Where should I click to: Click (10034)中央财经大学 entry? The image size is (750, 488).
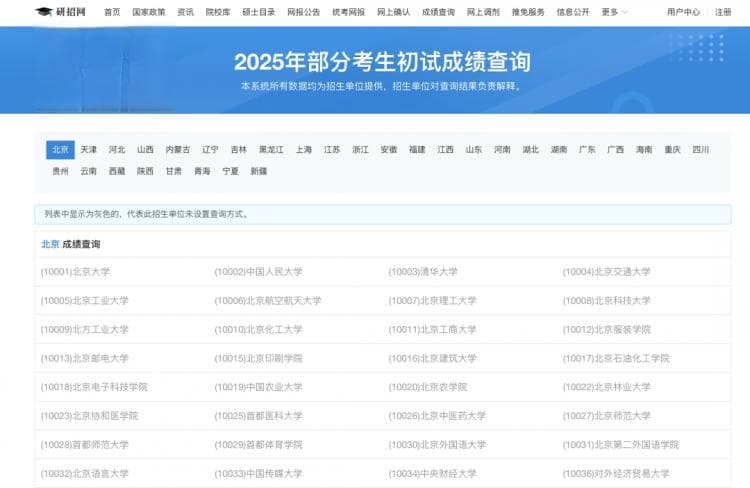432,474
